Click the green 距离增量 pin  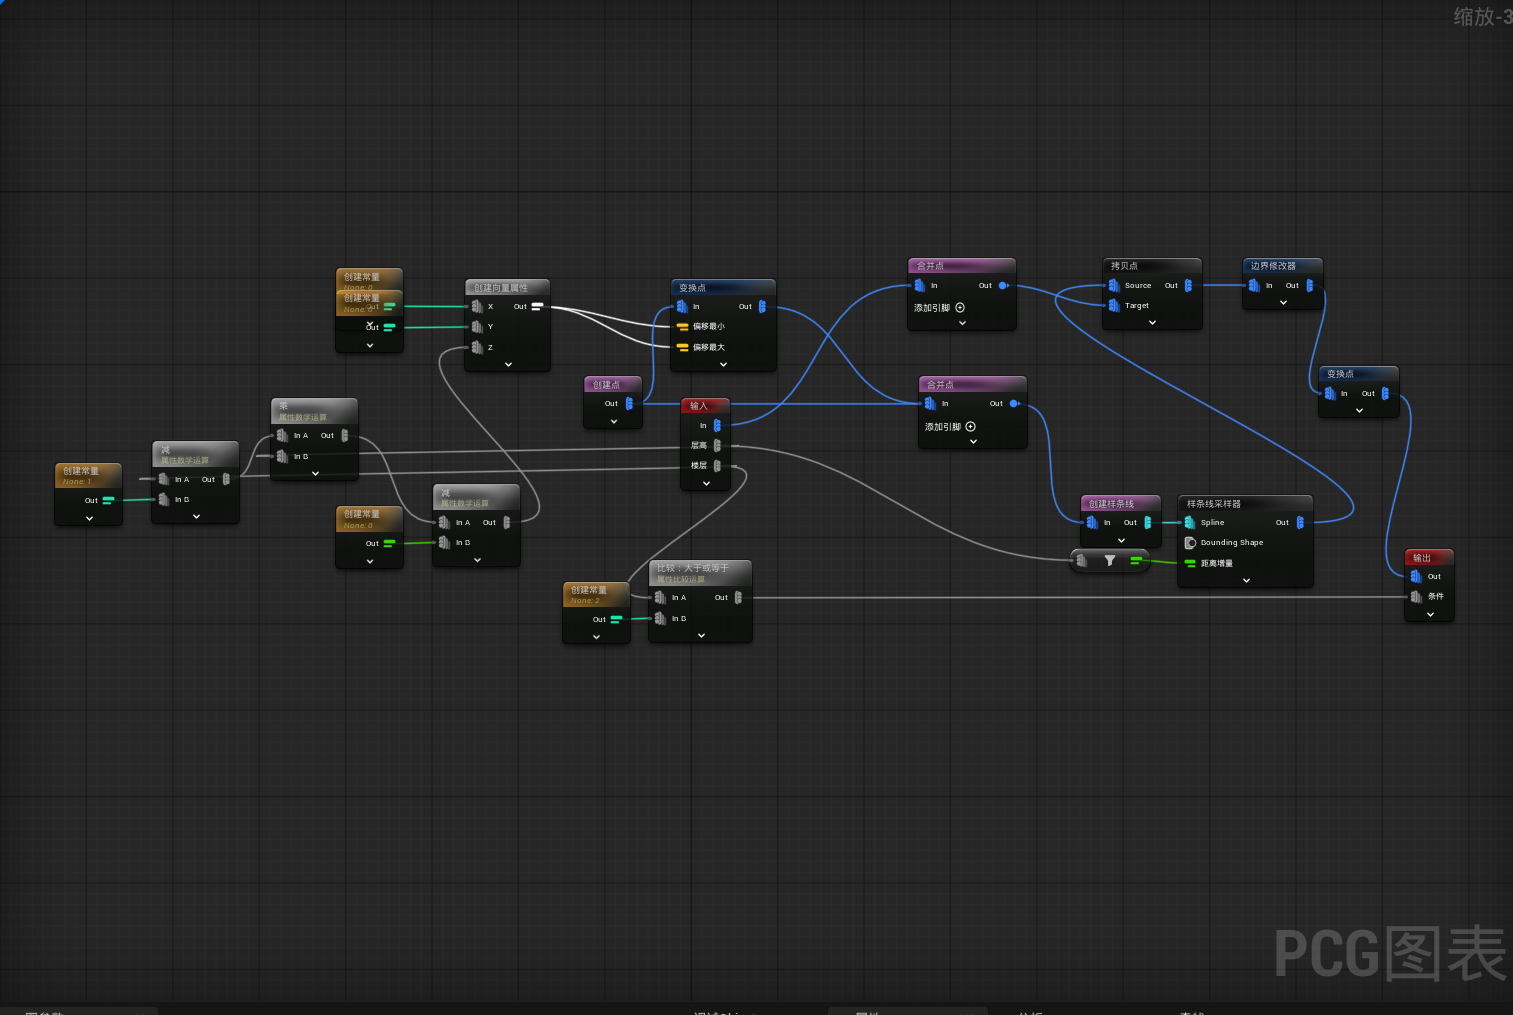coord(1190,564)
